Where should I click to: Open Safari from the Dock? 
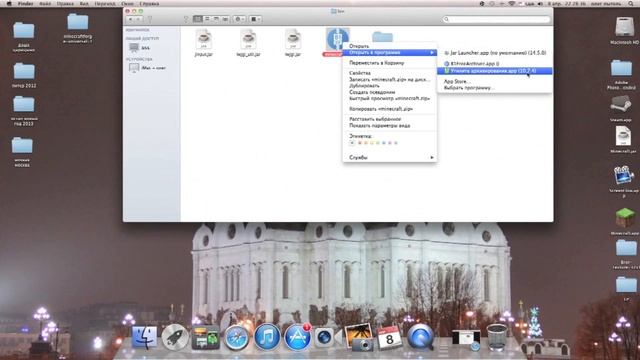236,337
